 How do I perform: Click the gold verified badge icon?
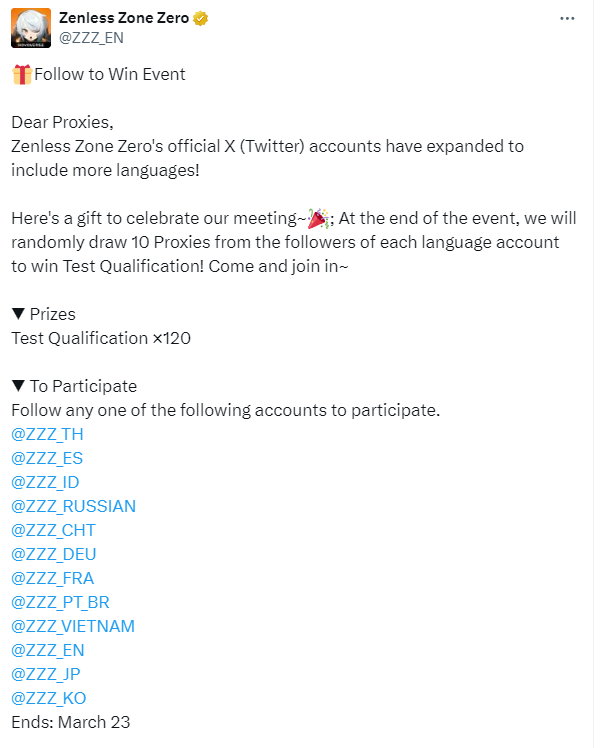click(200, 18)
